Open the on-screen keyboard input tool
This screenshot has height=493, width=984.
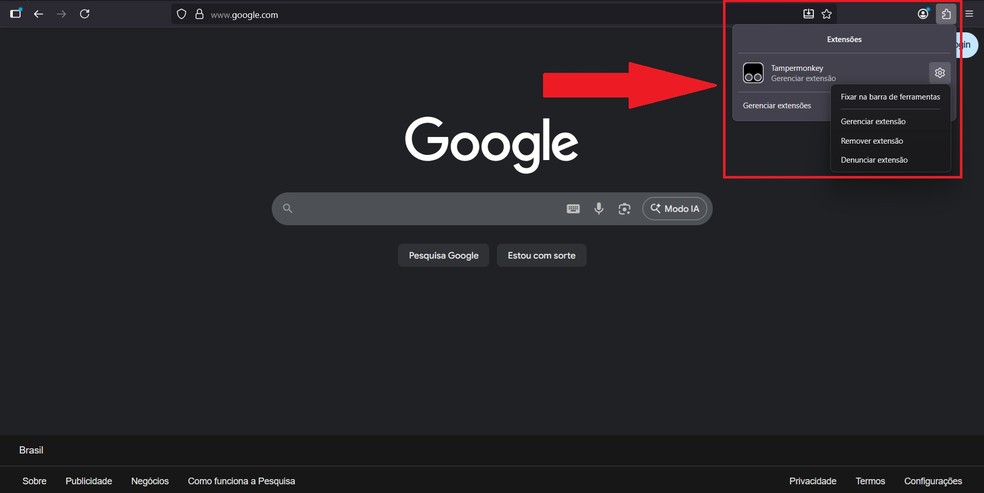pos(573,209)
